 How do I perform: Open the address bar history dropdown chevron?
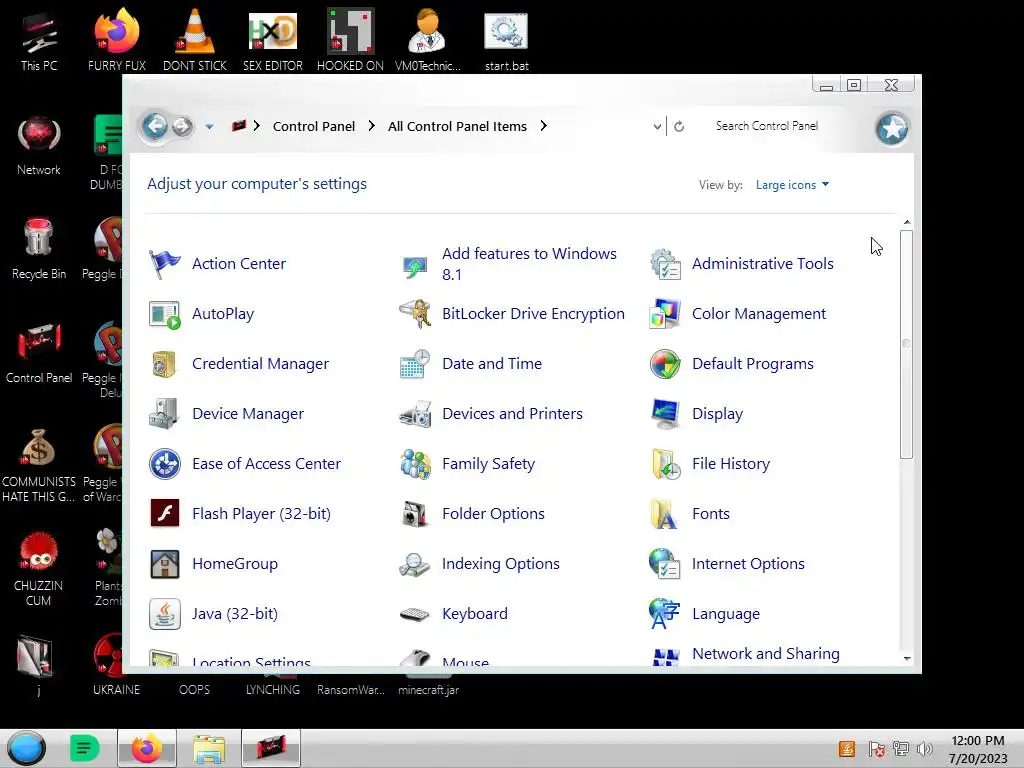tap(657, 127)
